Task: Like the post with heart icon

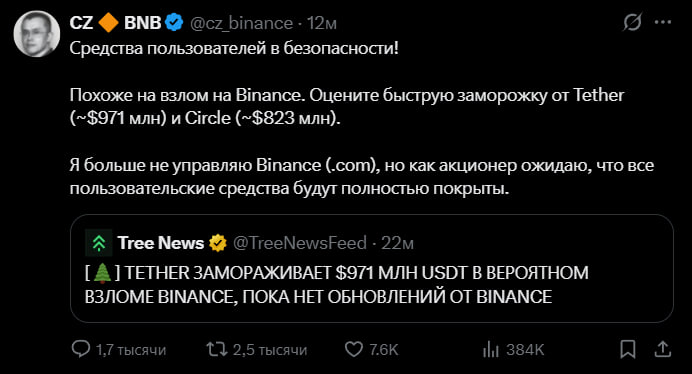Action: point(354,349)
